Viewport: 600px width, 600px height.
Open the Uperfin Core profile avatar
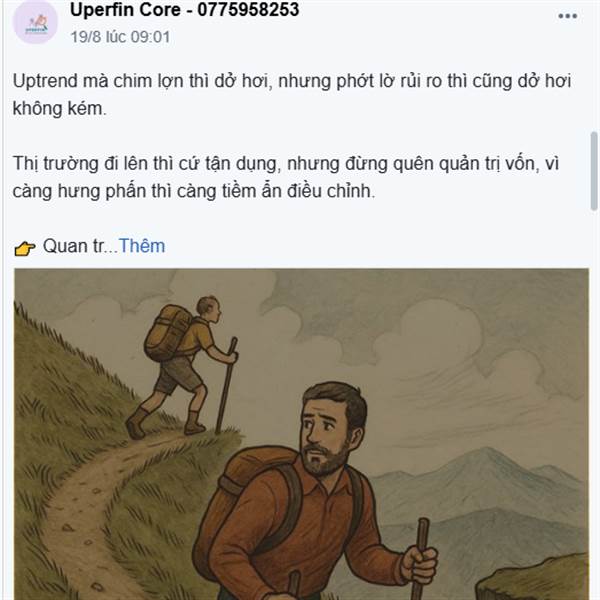tap(35, 22)
